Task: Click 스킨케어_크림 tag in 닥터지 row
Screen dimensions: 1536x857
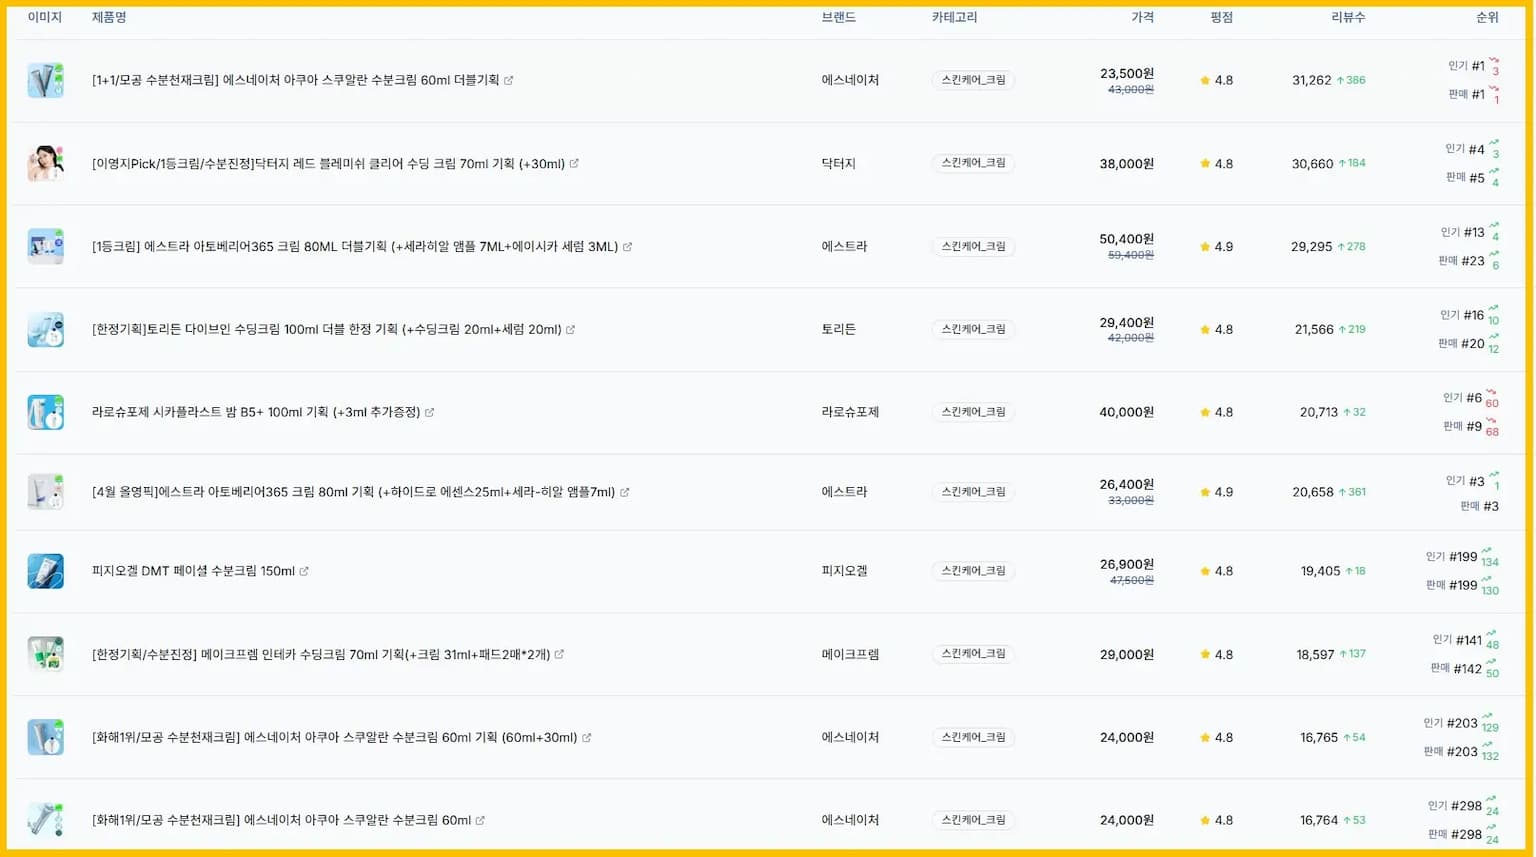Action: coord(973,163)
